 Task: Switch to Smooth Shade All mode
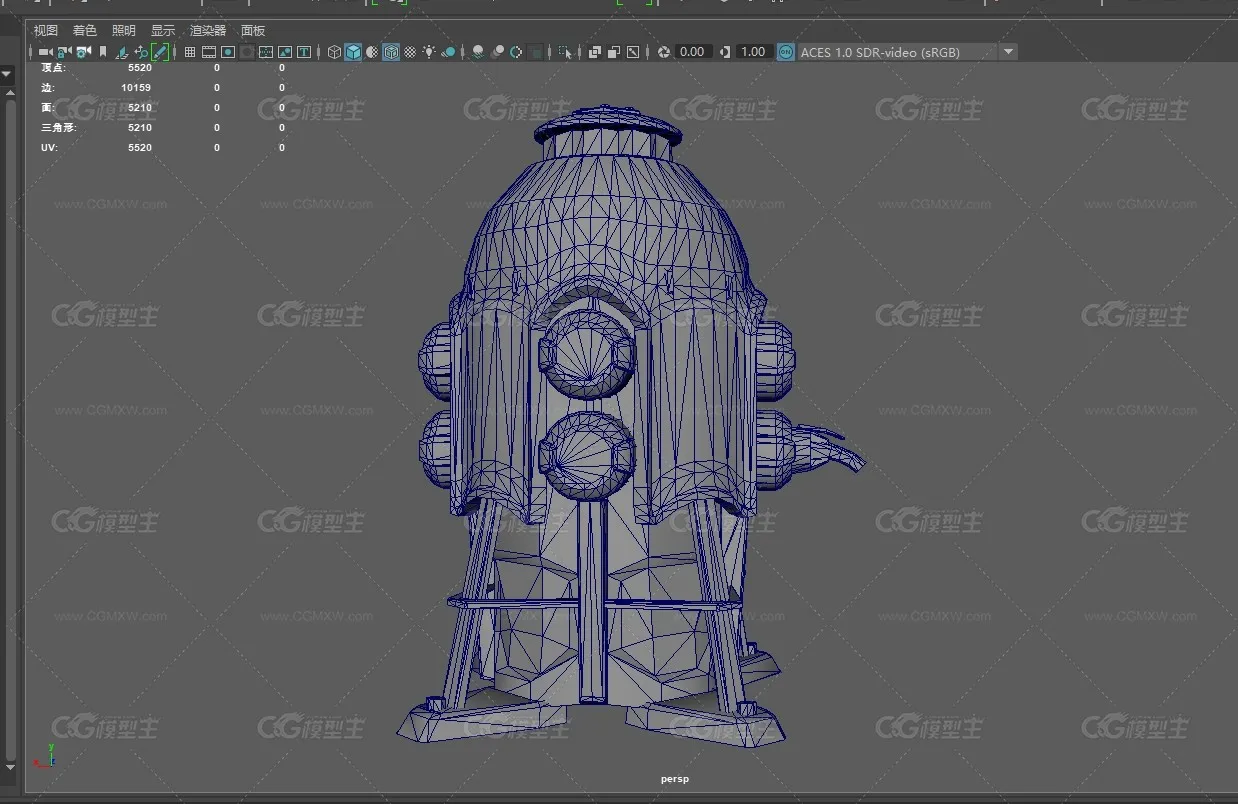[353, 52]
